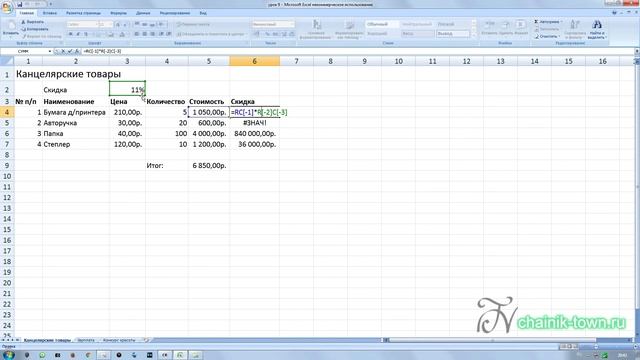Click the total cell 6 850,00р.
Viewport: 640px width, 360px height.
[209, 166]
